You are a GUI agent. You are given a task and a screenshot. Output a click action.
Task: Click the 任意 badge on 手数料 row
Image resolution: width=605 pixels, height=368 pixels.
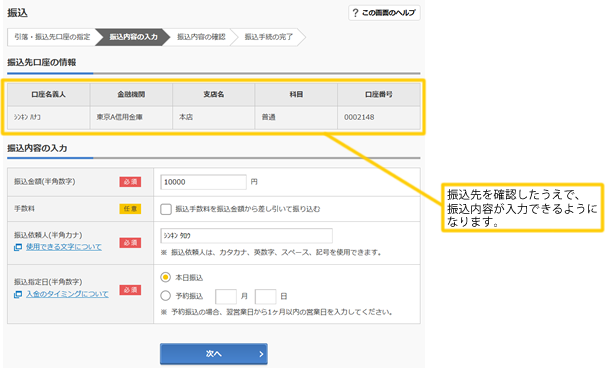click(130, 209)
